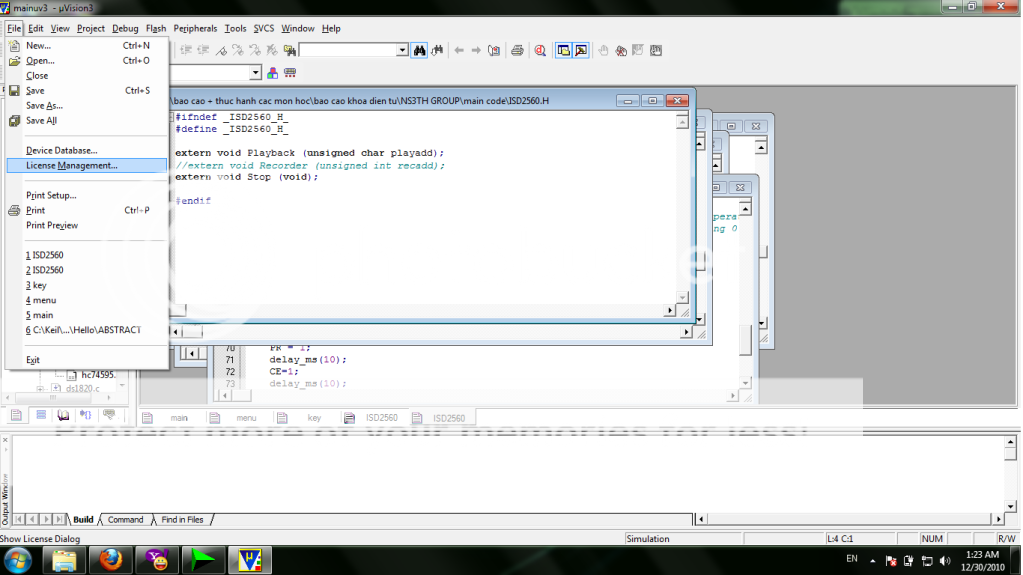The width and height of the screenshot is (1023, 575).
Task: Open Firefox from the taskbar
Action: [110, 559]
